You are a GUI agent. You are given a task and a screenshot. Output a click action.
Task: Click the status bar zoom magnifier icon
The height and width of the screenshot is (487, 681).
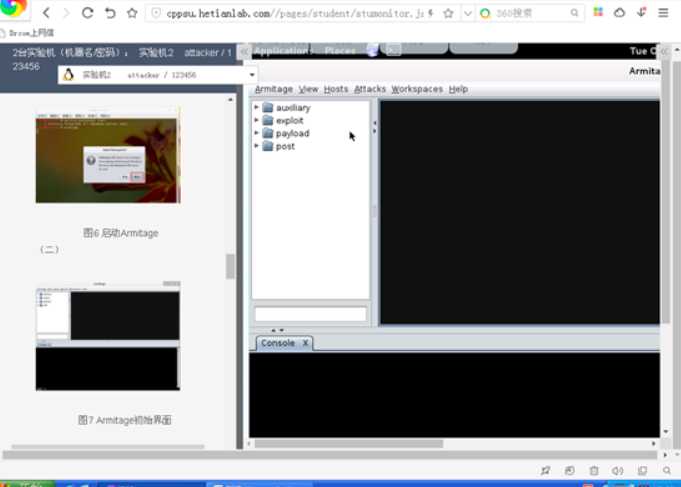667,470
